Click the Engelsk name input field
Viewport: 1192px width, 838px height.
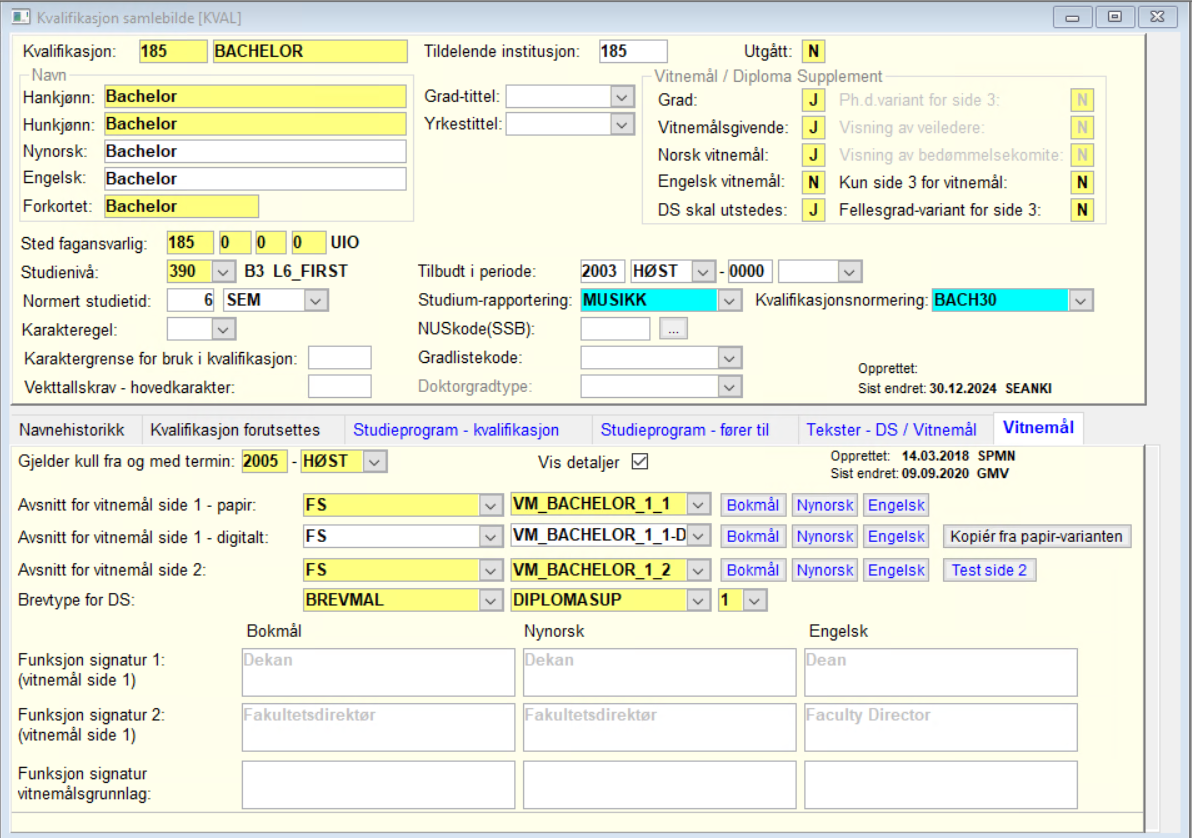(255, 179)
